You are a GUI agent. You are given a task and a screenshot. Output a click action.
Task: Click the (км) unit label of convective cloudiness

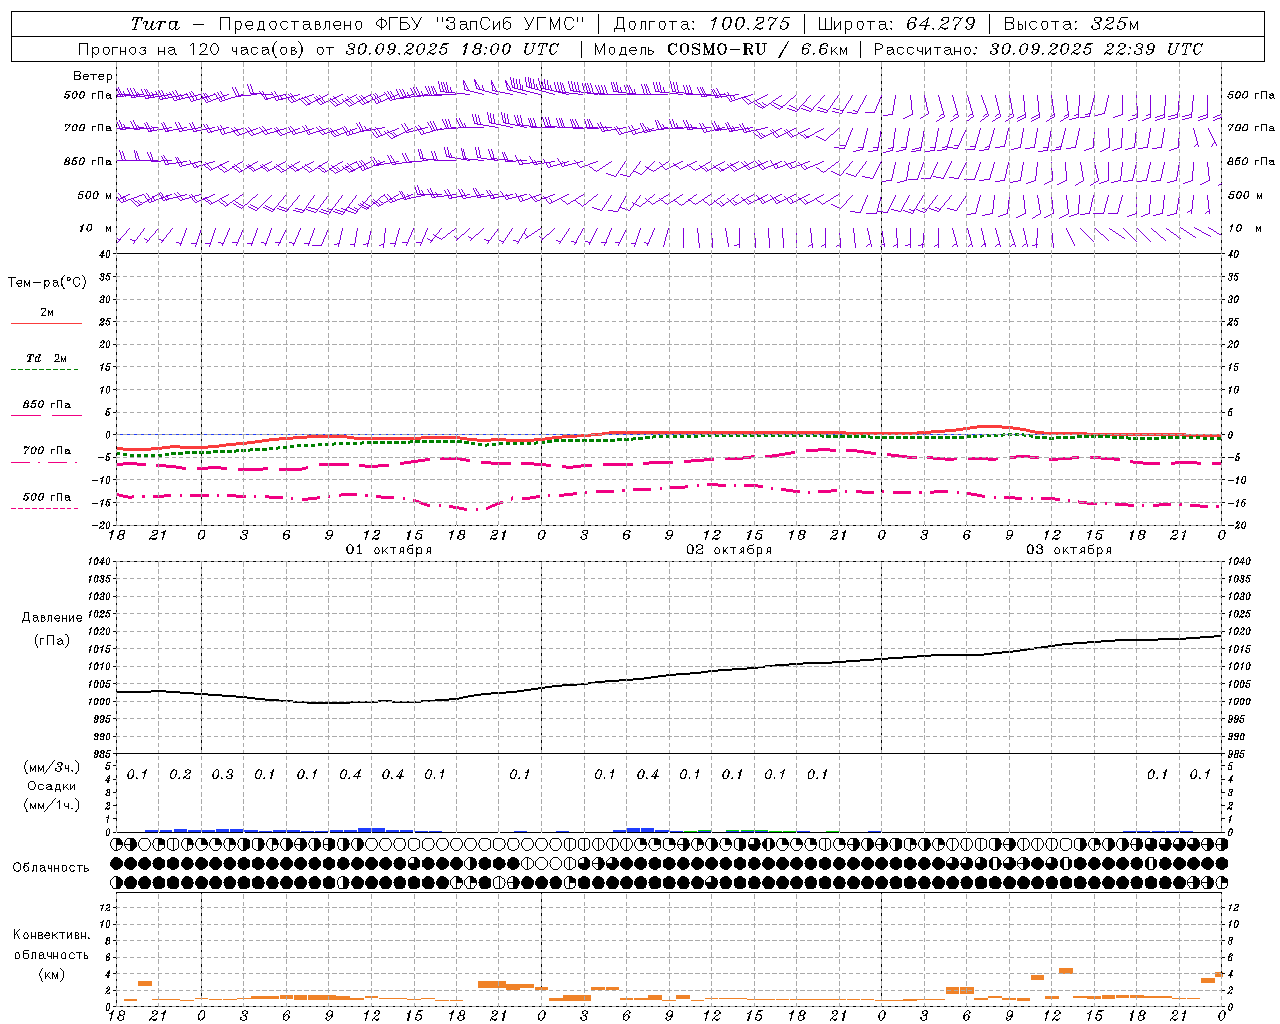coord(52,974)
